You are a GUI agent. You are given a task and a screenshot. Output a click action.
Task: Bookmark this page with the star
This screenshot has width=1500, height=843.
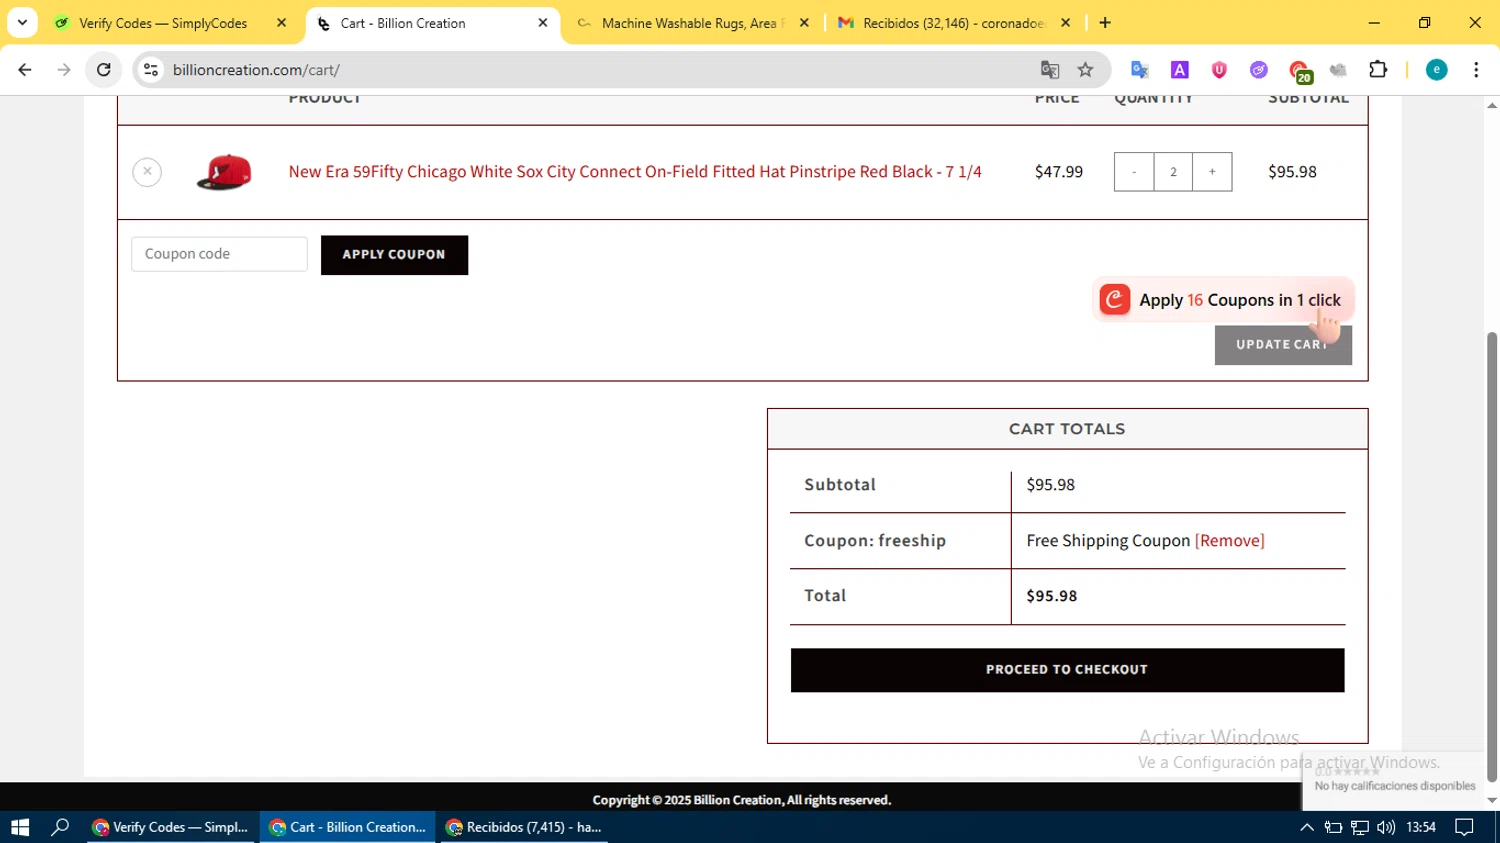1086,70
